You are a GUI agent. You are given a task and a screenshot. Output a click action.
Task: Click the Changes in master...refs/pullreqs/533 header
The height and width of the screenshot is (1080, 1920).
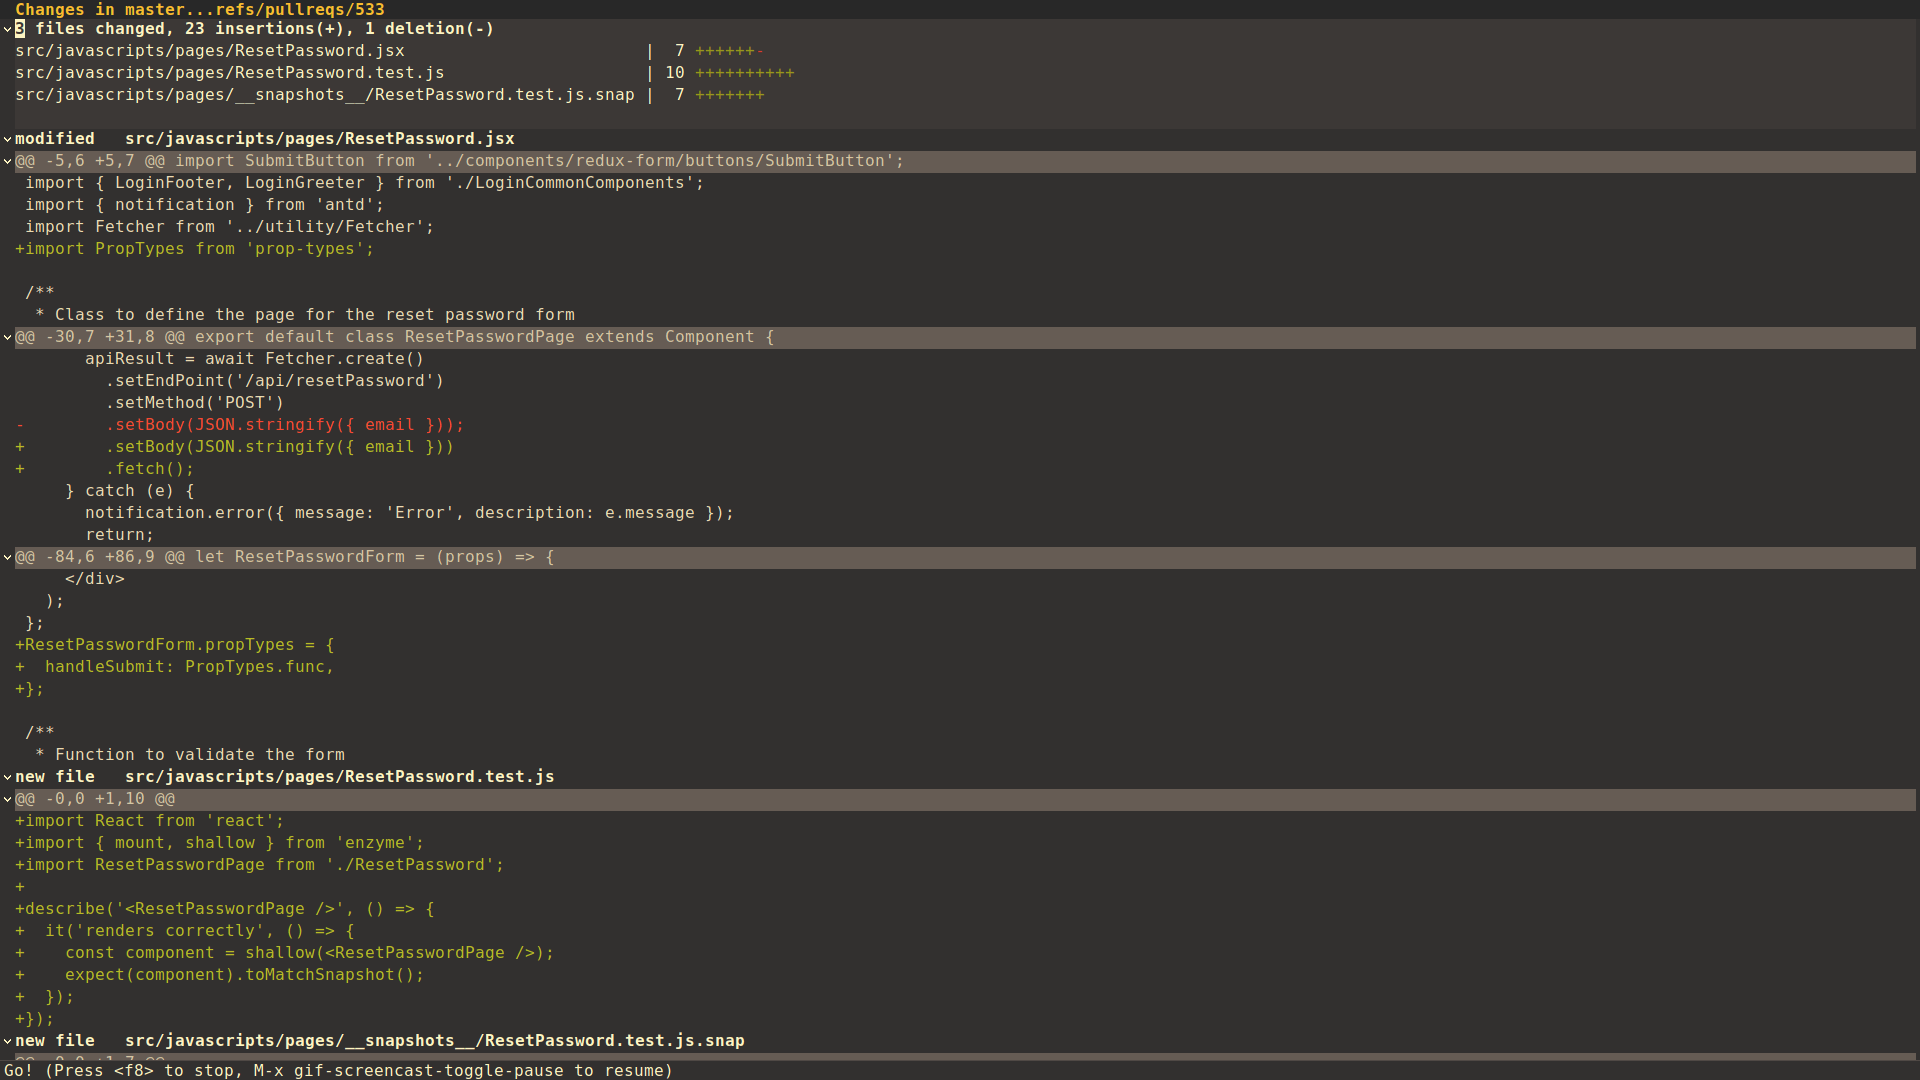[200, 9]
